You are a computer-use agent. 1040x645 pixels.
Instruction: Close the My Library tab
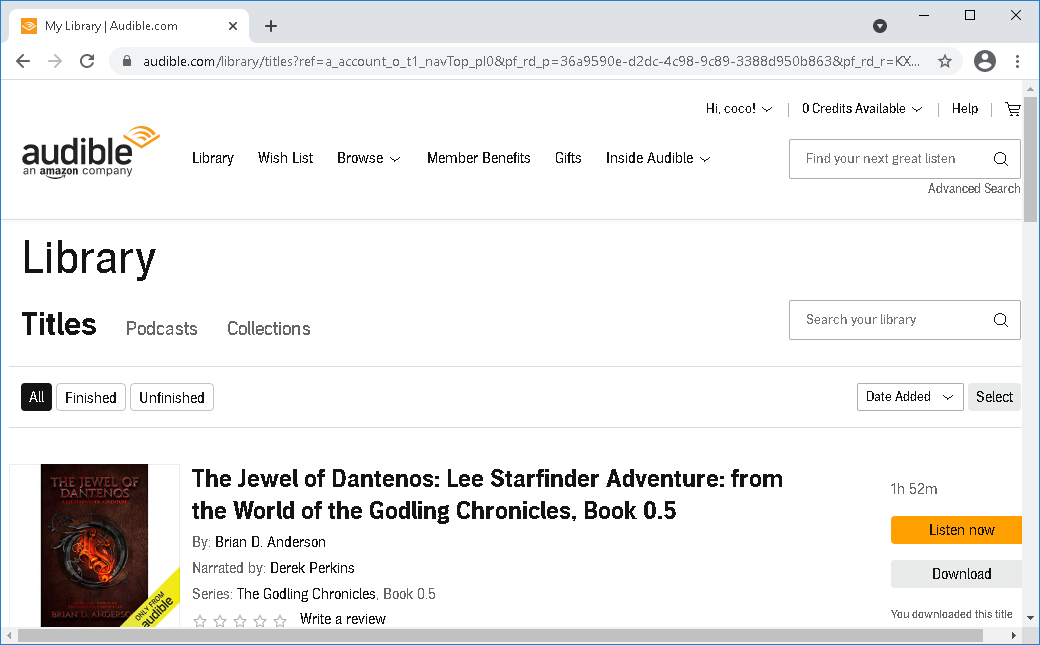click(x=233, y=26)
